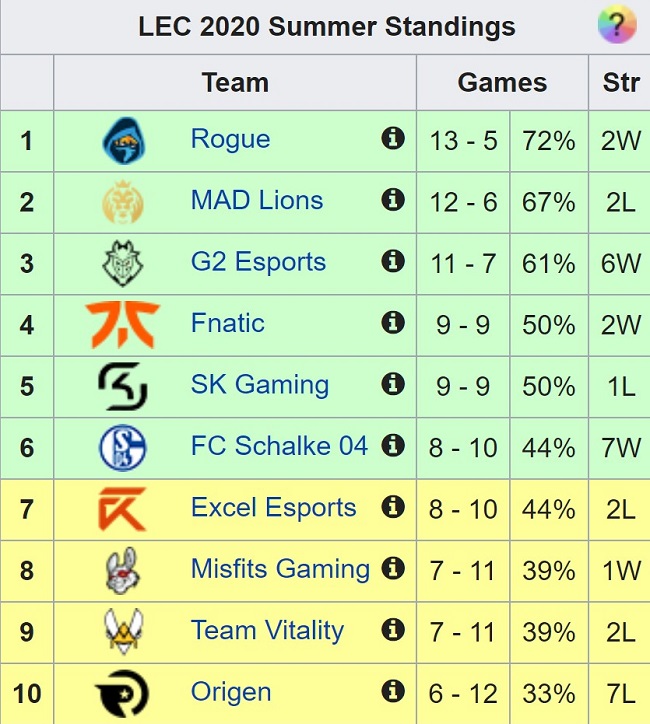Screen dimensions: 650x724
Task: Click the SK Gaming logo
Action: 123,386
